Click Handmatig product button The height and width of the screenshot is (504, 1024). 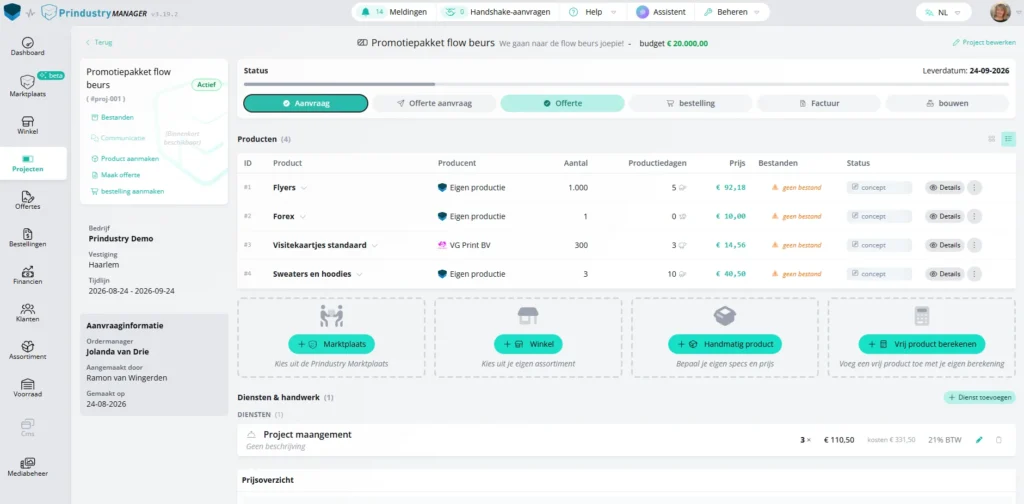pyautogui.click(x=725, y=344)
